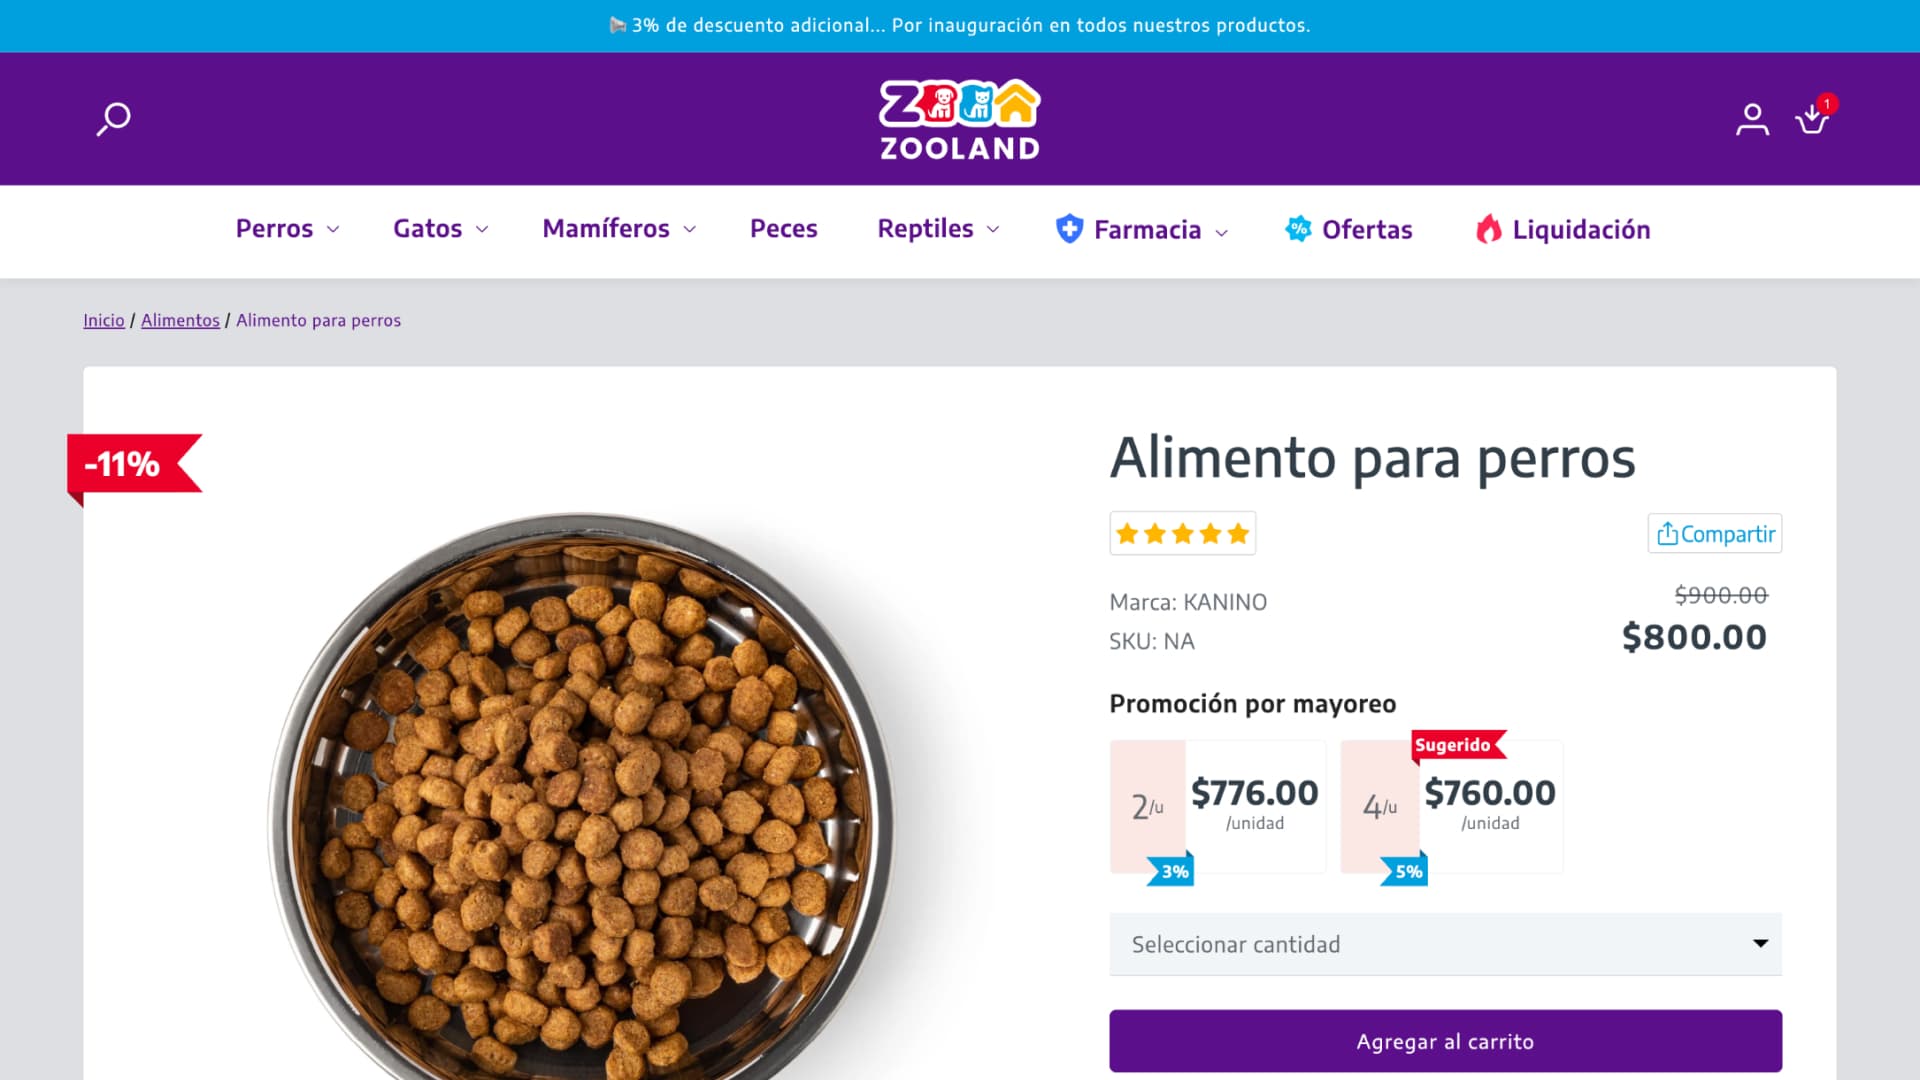Open the search magnifier icon

point(113,119)
